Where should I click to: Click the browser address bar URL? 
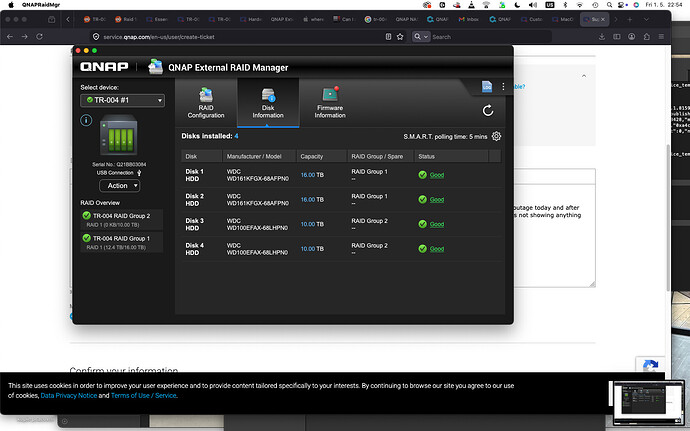pos(159,37)
